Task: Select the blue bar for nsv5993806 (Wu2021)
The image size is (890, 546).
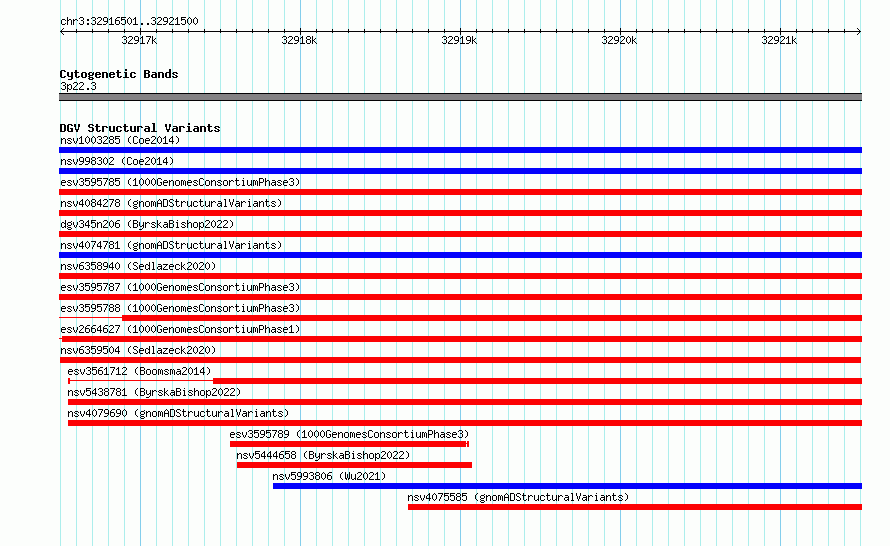Action: click(x=568, y=486)
